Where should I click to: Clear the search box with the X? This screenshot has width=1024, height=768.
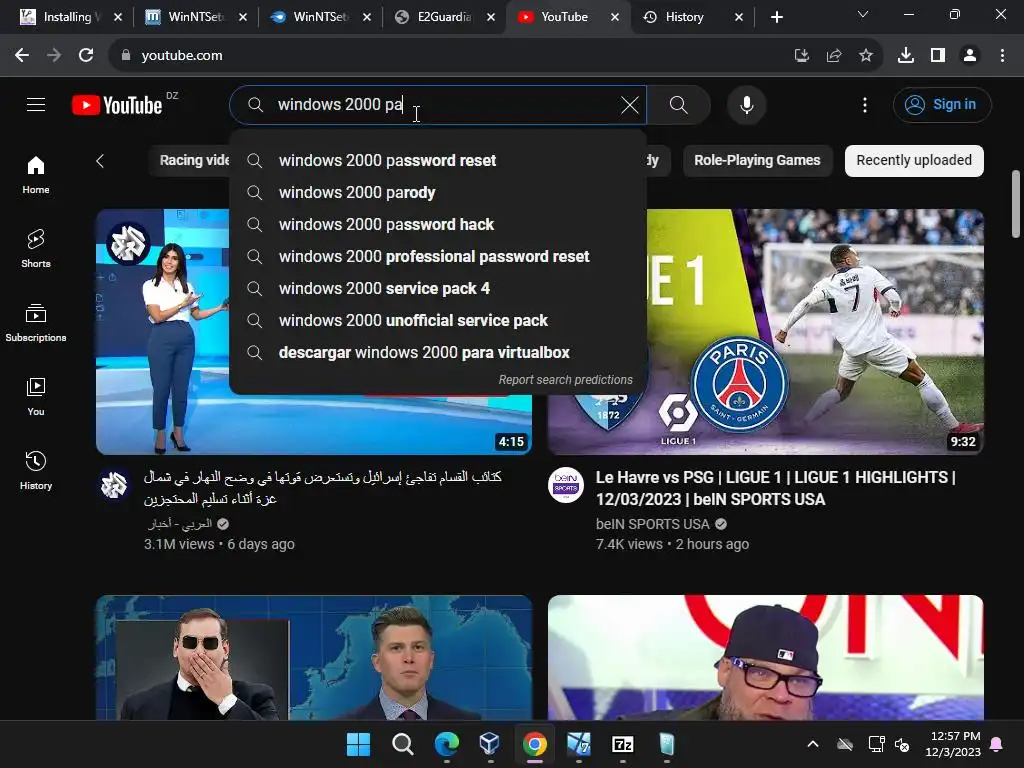pyautogui.click(x=630, y=104)
